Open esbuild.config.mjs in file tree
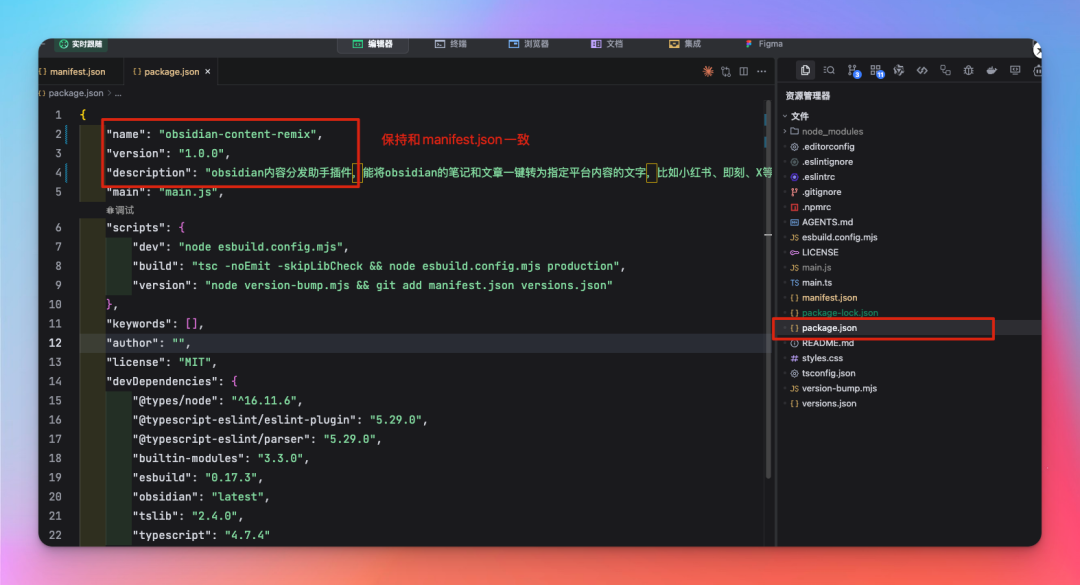1080x585 pixels. tap(840, 237)
